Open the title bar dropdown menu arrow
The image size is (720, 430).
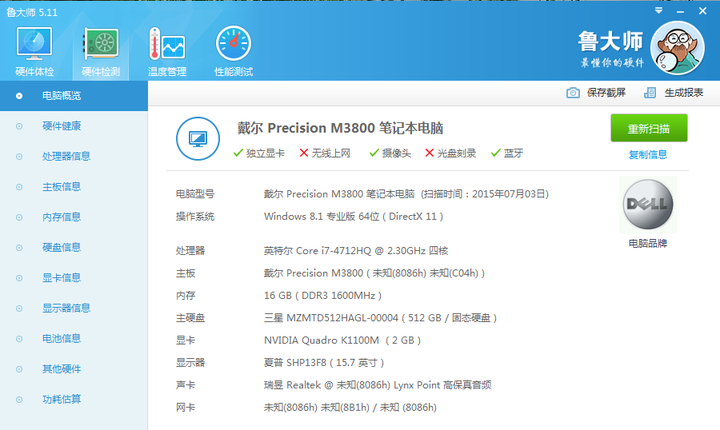click(658, 11)
